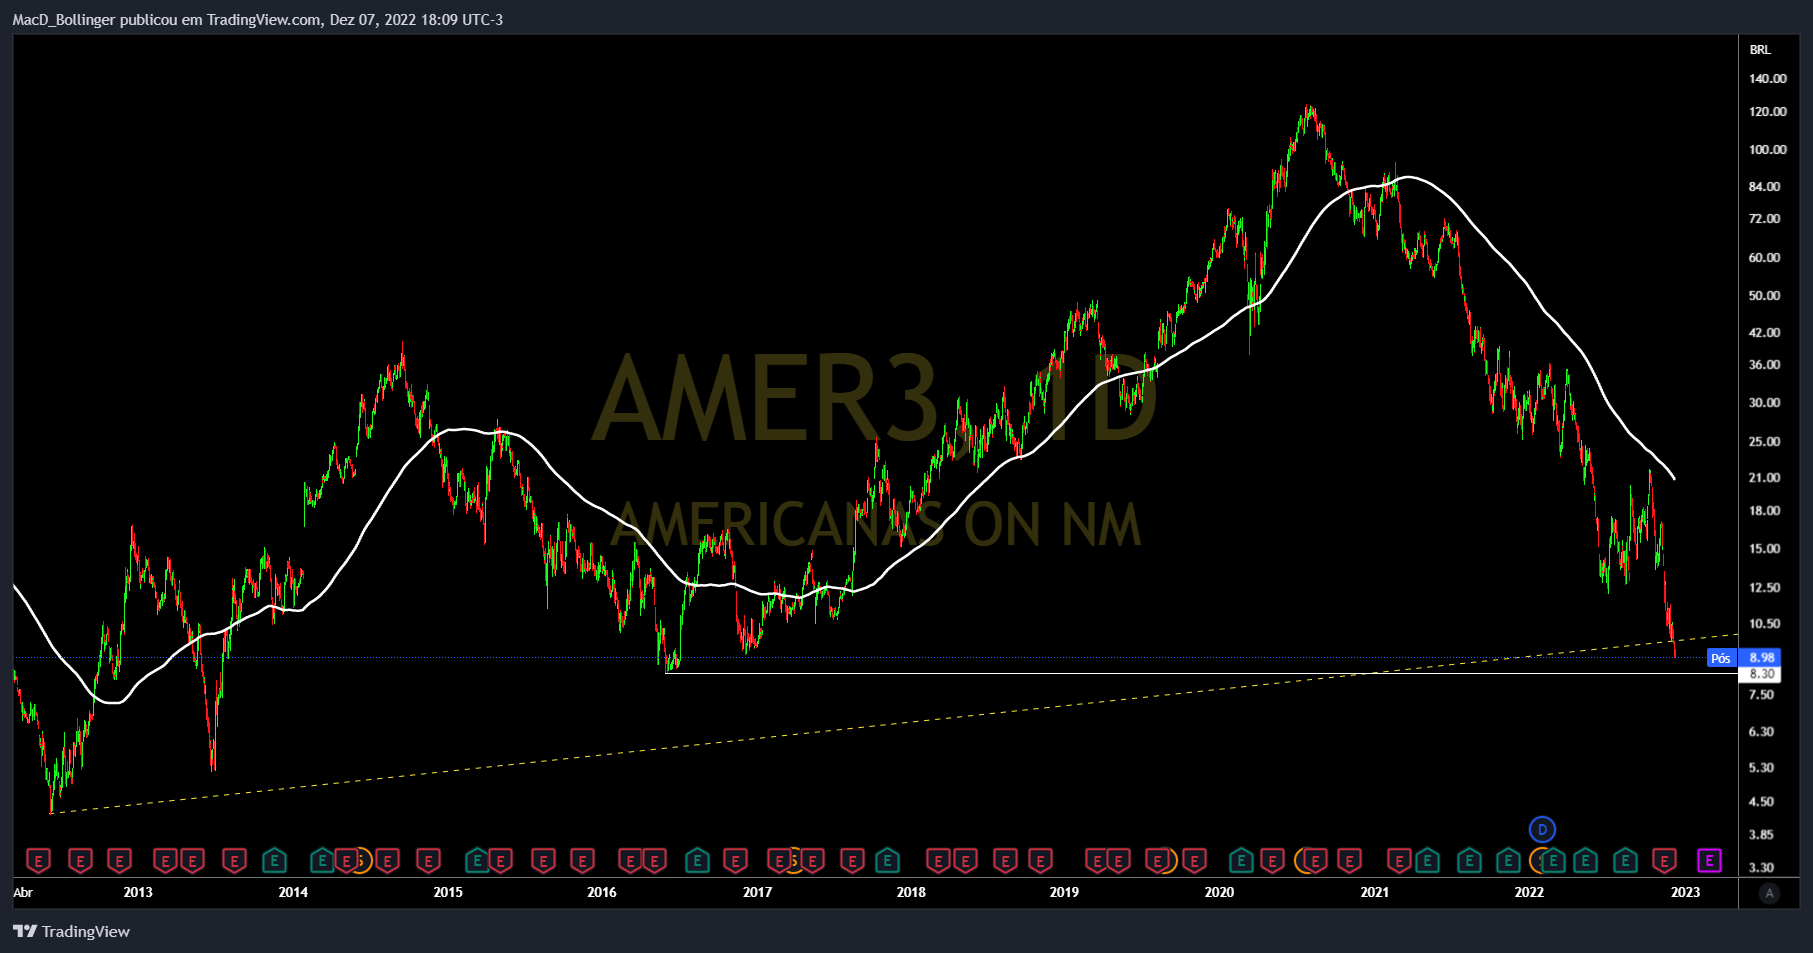The width and height of the screenshot is (1813, 953).
Task: Click the BRL currency label
Action: click(x=1760, y=49)
